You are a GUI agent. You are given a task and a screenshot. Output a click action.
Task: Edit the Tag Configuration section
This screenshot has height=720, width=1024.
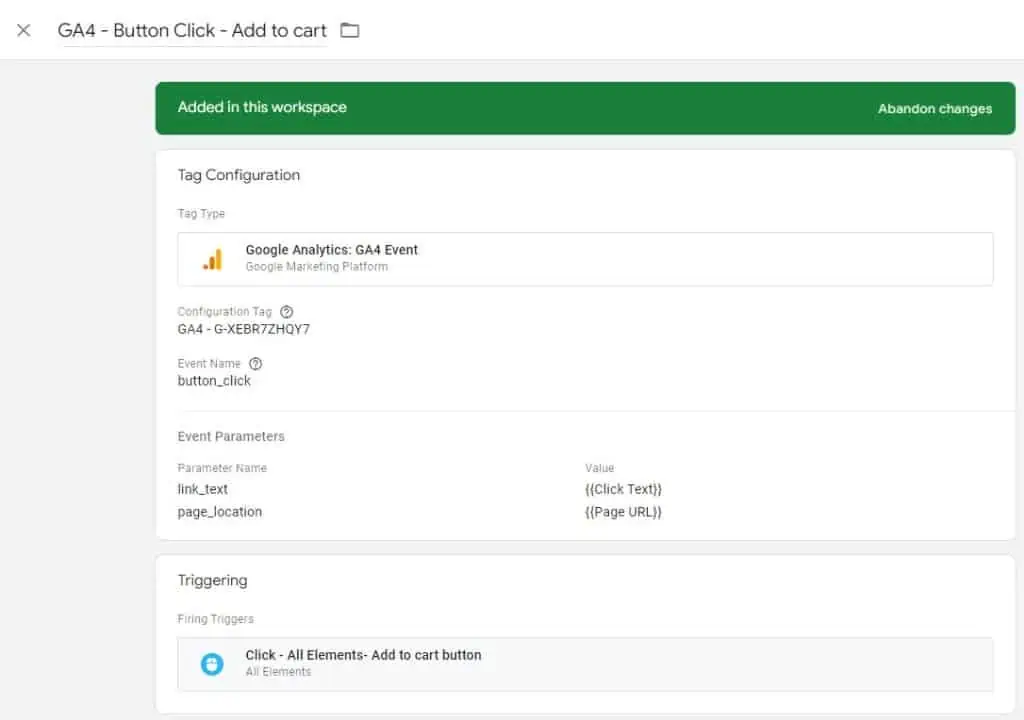[x=239, y=175]
